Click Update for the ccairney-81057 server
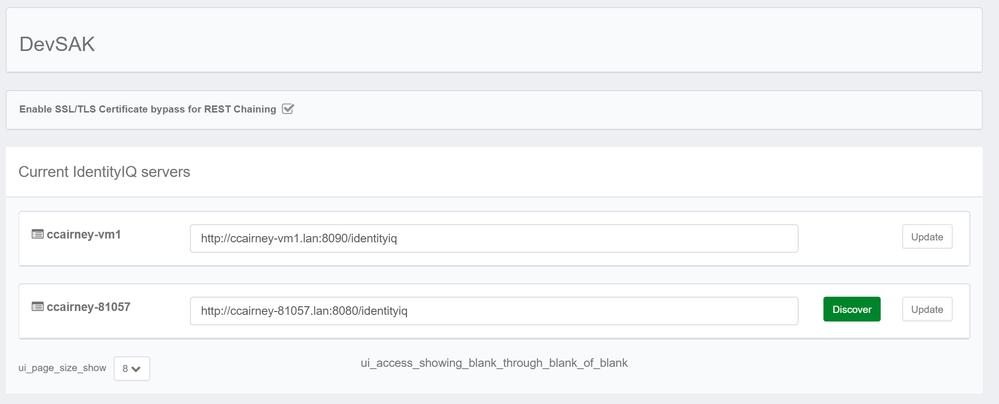999x404 pixels. pyautogui.click(x=926, y=310)
